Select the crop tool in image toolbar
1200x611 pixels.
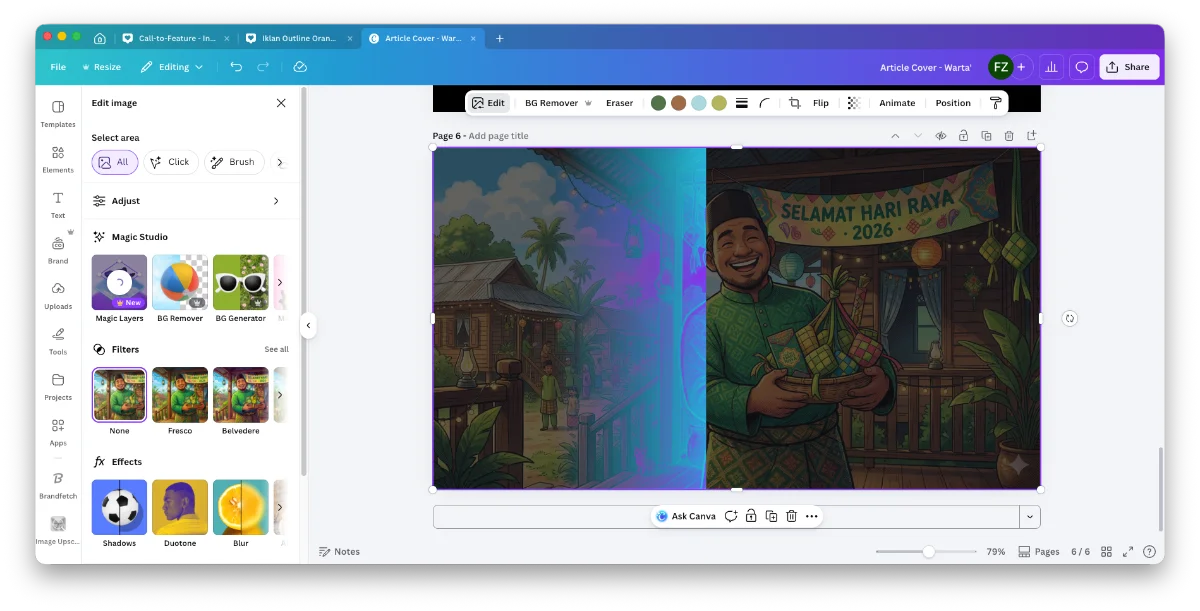pyautogui.click(x=795, y=103)
